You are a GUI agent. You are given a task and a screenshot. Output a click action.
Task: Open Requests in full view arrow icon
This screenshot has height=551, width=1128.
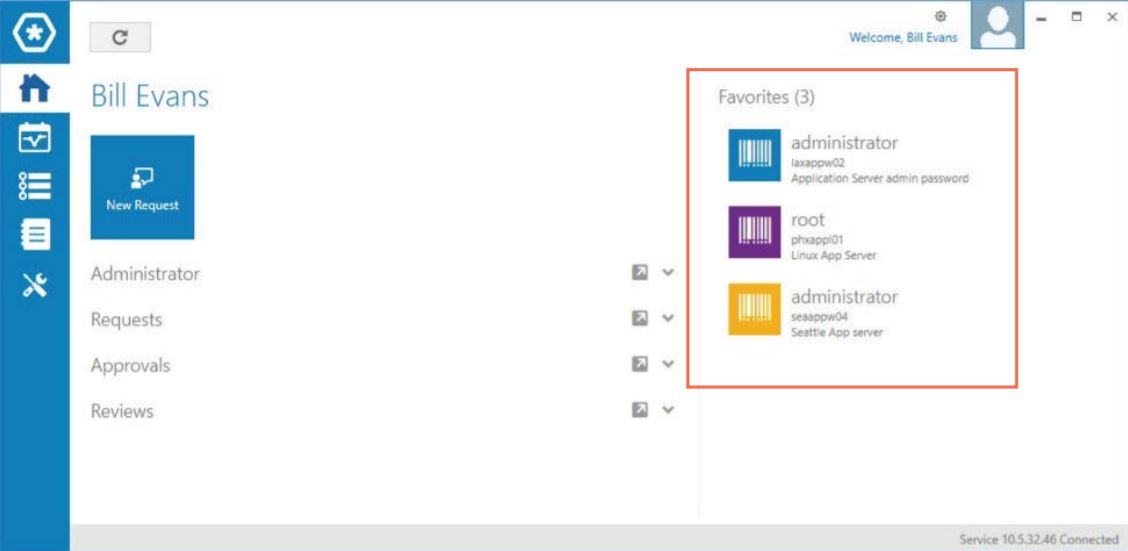coord(640,319)
